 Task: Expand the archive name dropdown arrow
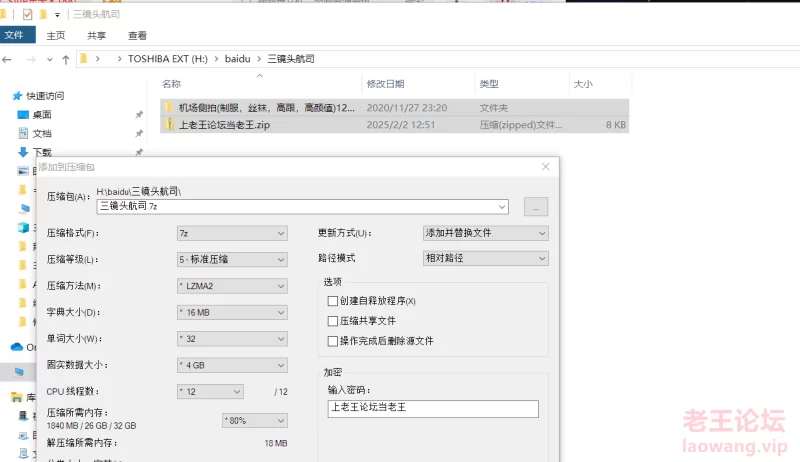[502, 207]
